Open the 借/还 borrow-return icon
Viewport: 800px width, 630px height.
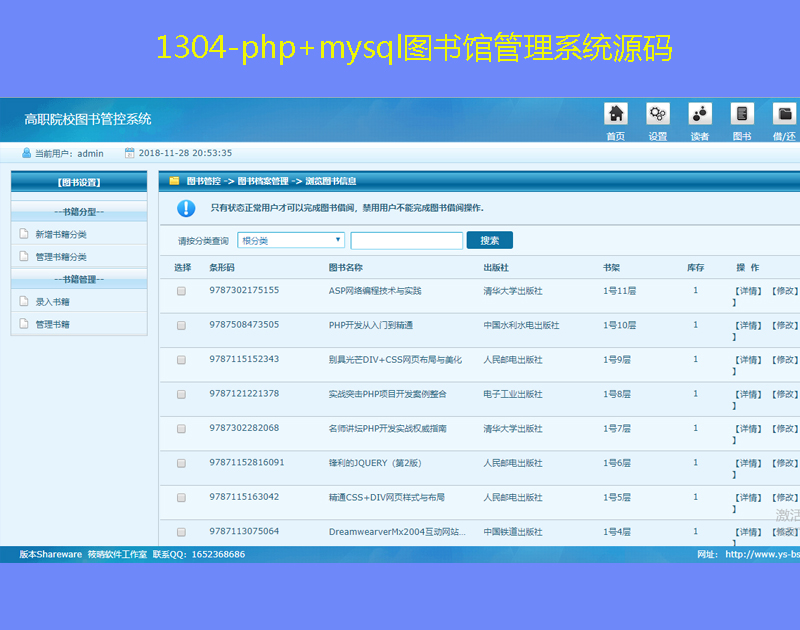coord(784,114)
